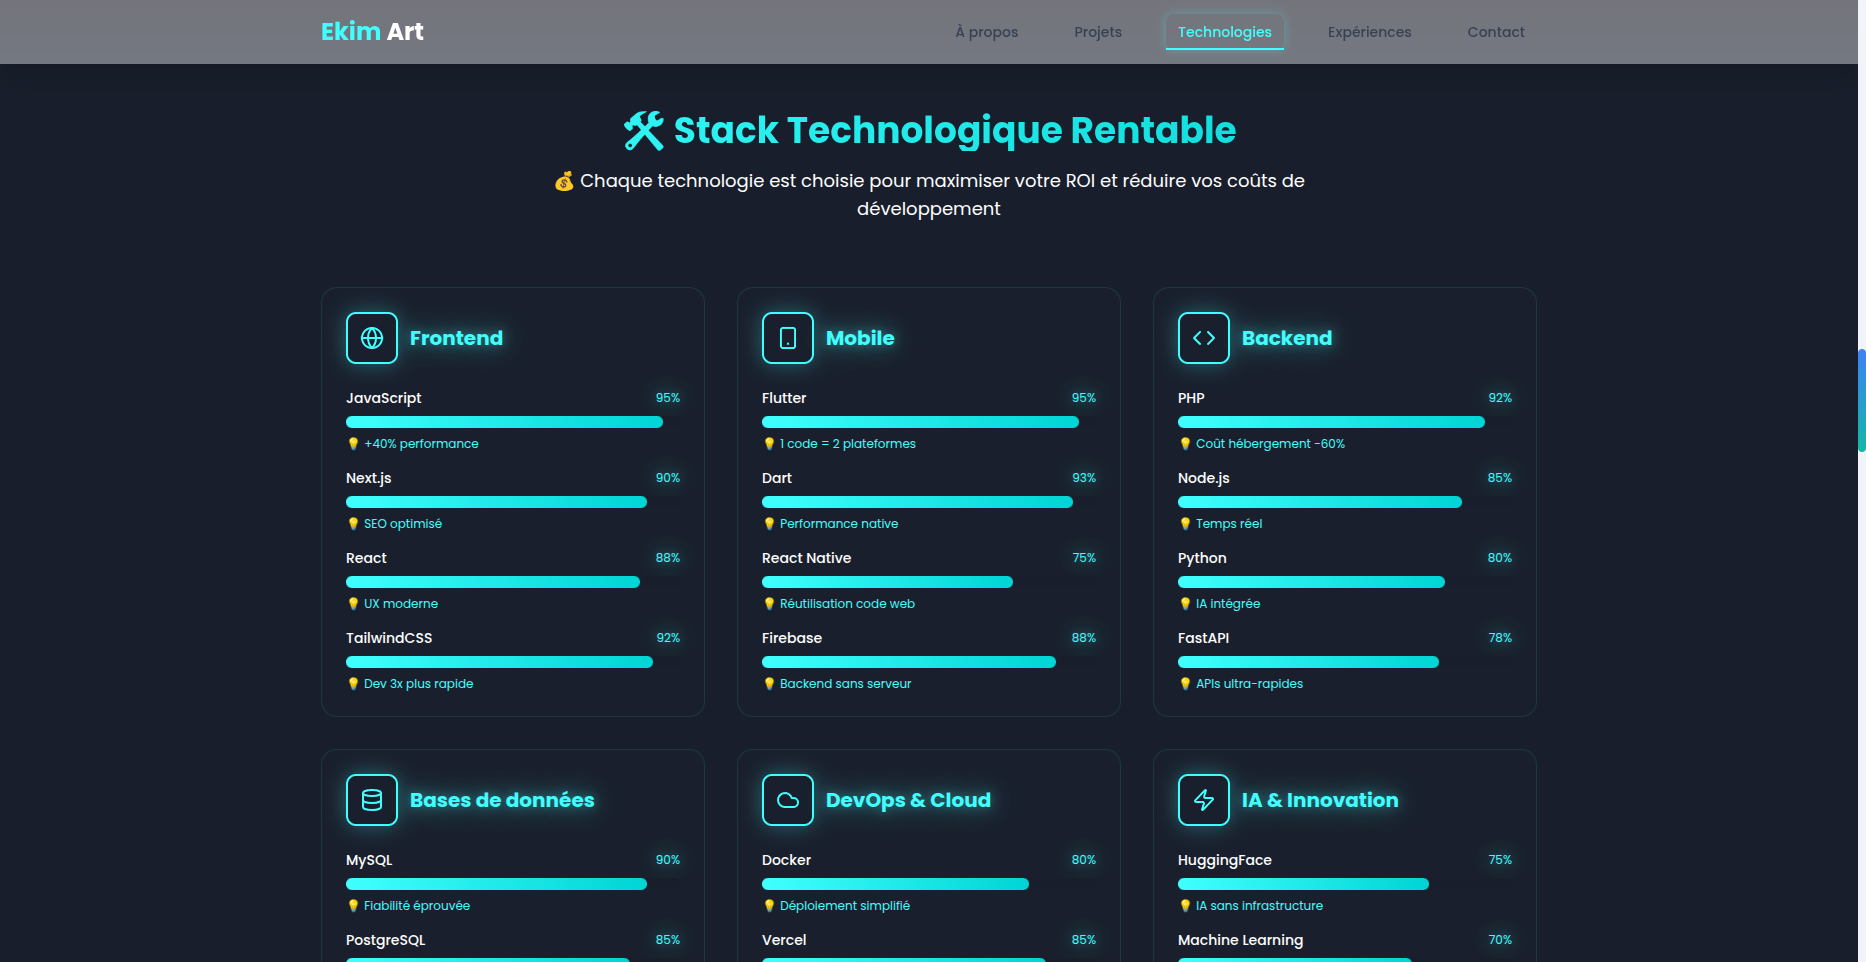Click the IA lightning bolt icon
The image size is (1866, 962).
pyautogui.click(x=1204, y=800)
